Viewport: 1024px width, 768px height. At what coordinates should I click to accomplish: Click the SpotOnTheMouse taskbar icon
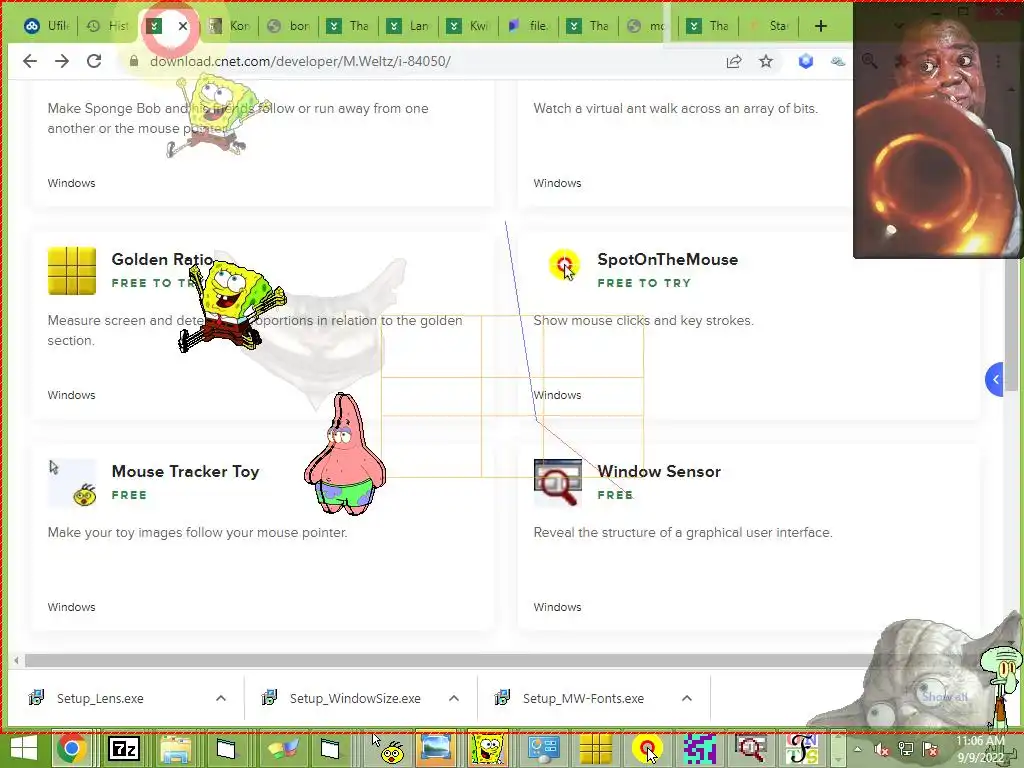click(647, 749)
